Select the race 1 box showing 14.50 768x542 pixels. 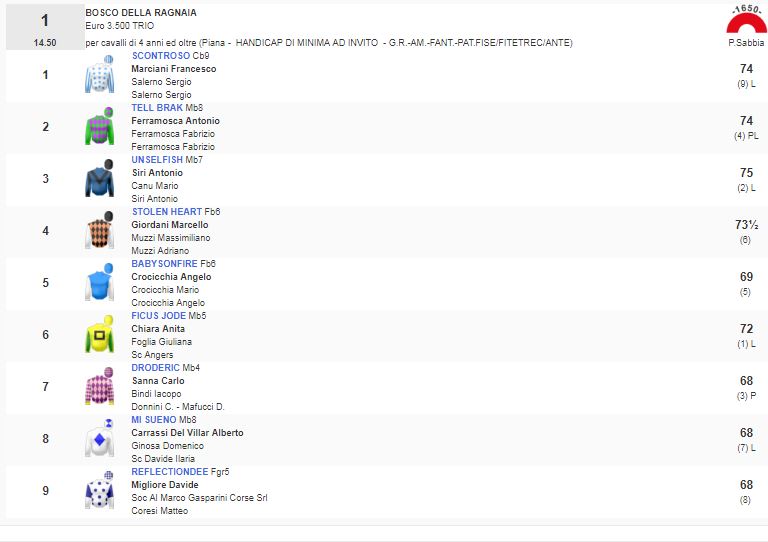coord(44,29)
